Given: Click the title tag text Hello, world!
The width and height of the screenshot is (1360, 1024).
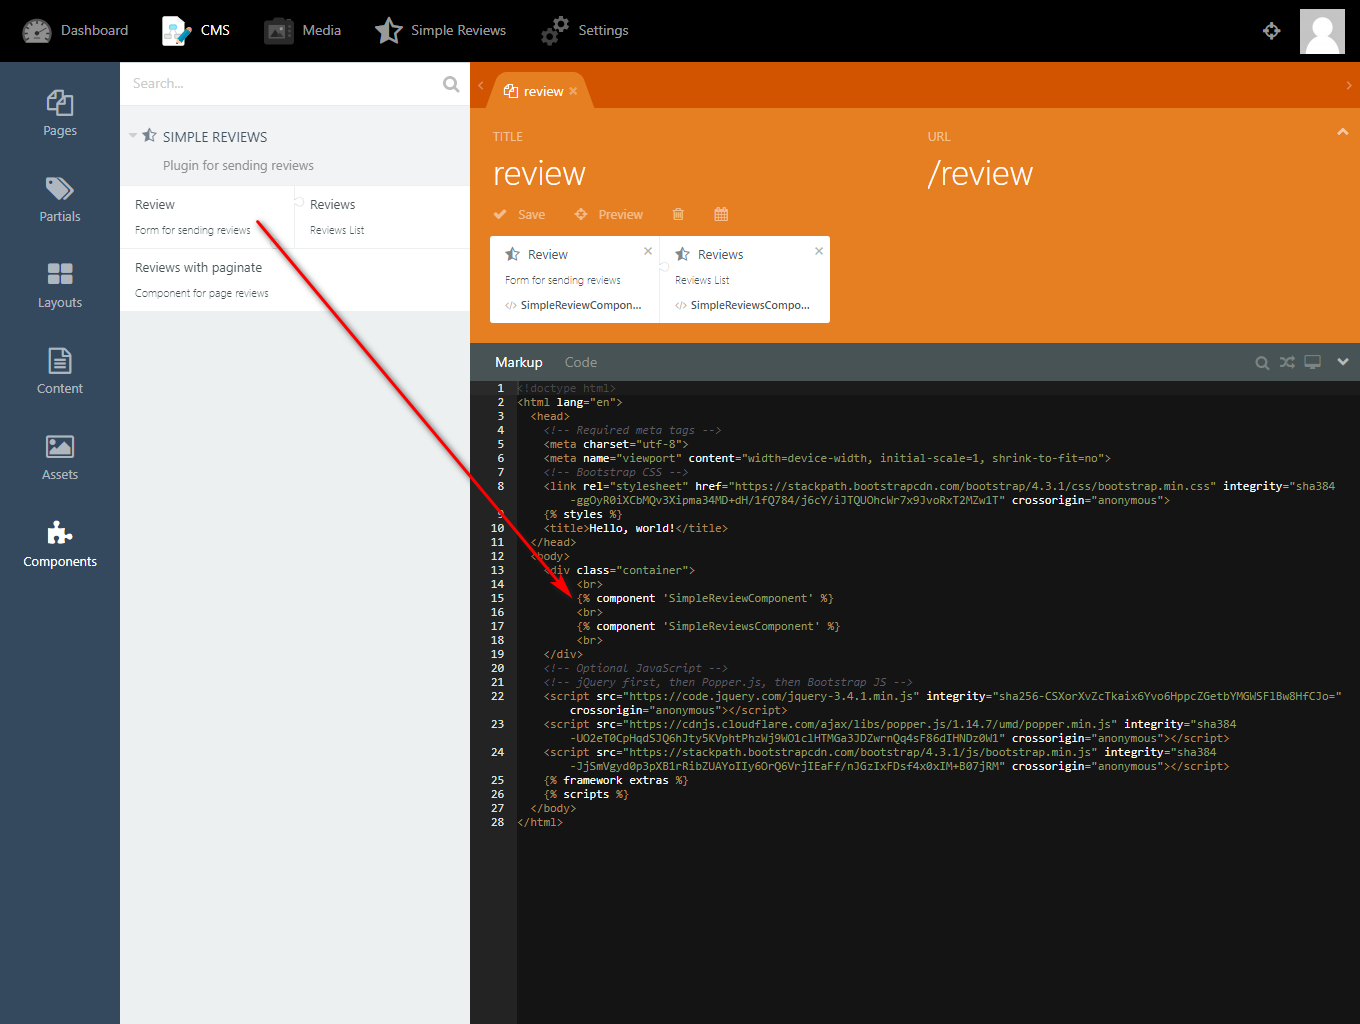Looking at the screenshot, I should (632, 528).
